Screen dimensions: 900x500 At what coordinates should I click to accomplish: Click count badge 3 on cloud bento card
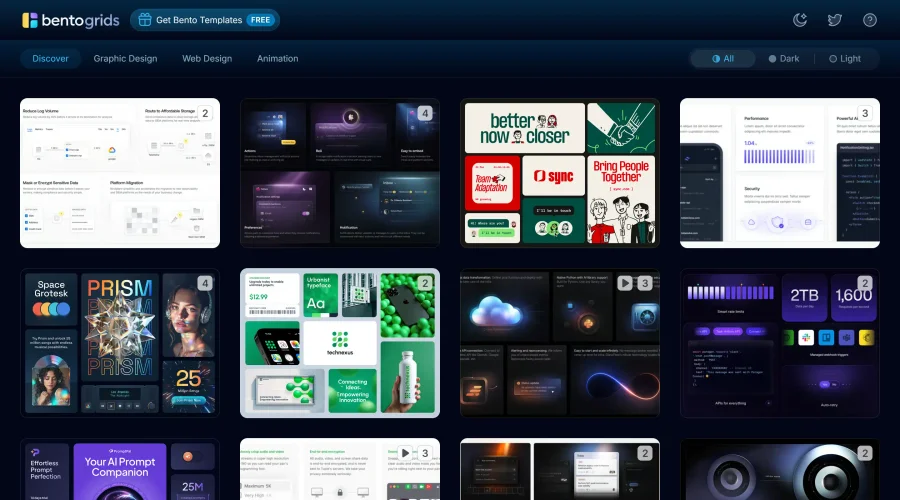pos(645,283)
